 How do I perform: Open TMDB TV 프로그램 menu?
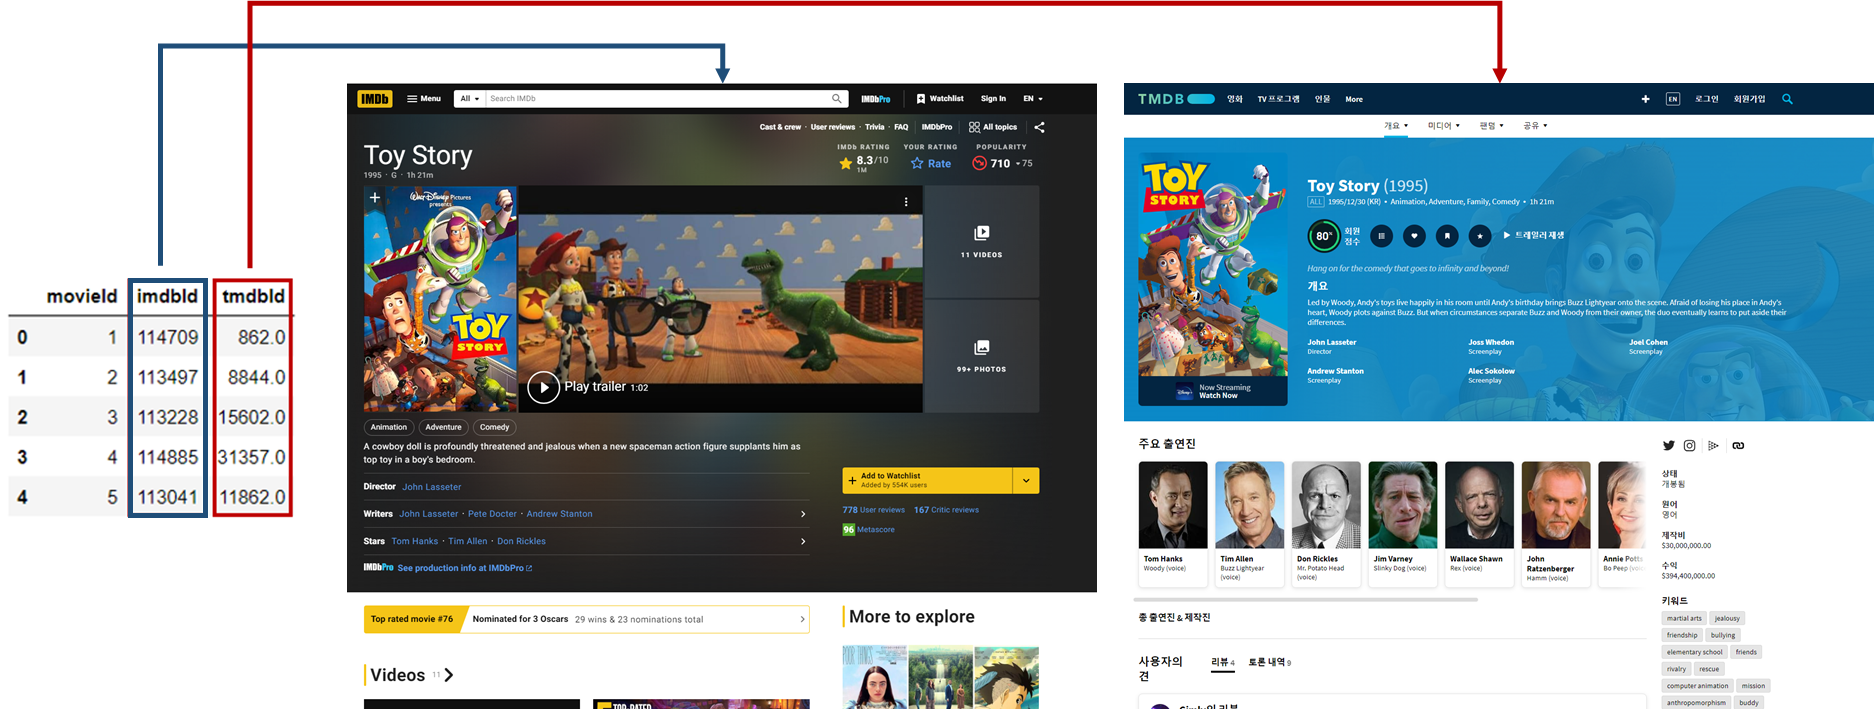coord(1278,99)
